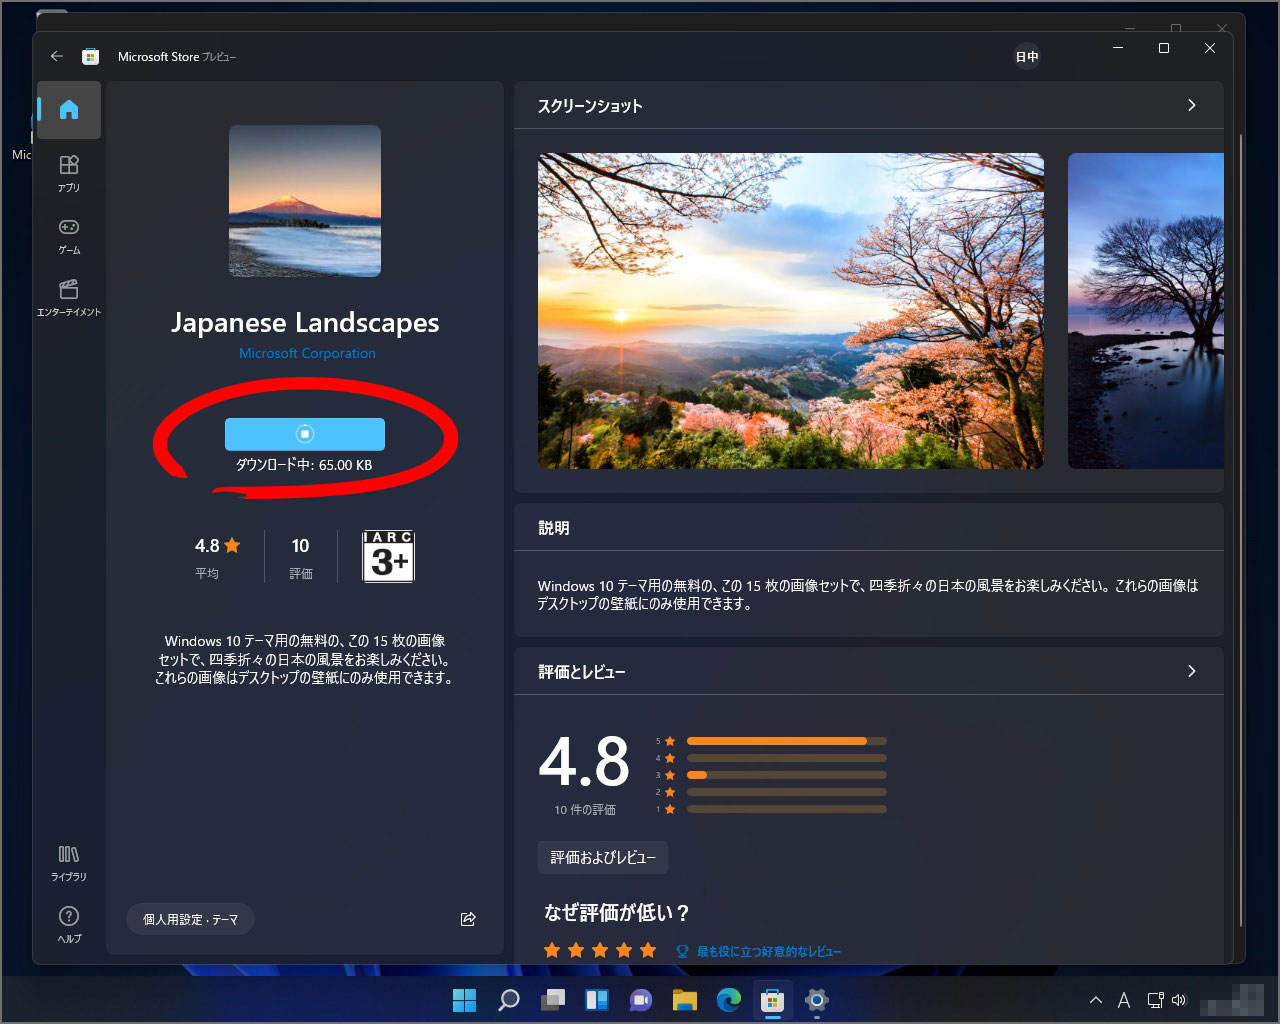Screen dimensions: 1280x1024
Task: Open the Home tab in sidebar
Action: coord(69,110)
